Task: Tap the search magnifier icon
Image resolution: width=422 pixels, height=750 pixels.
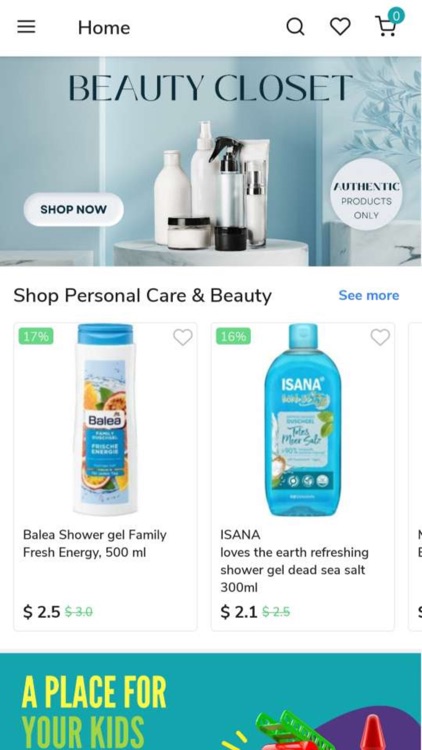Action: click(295, 27)
